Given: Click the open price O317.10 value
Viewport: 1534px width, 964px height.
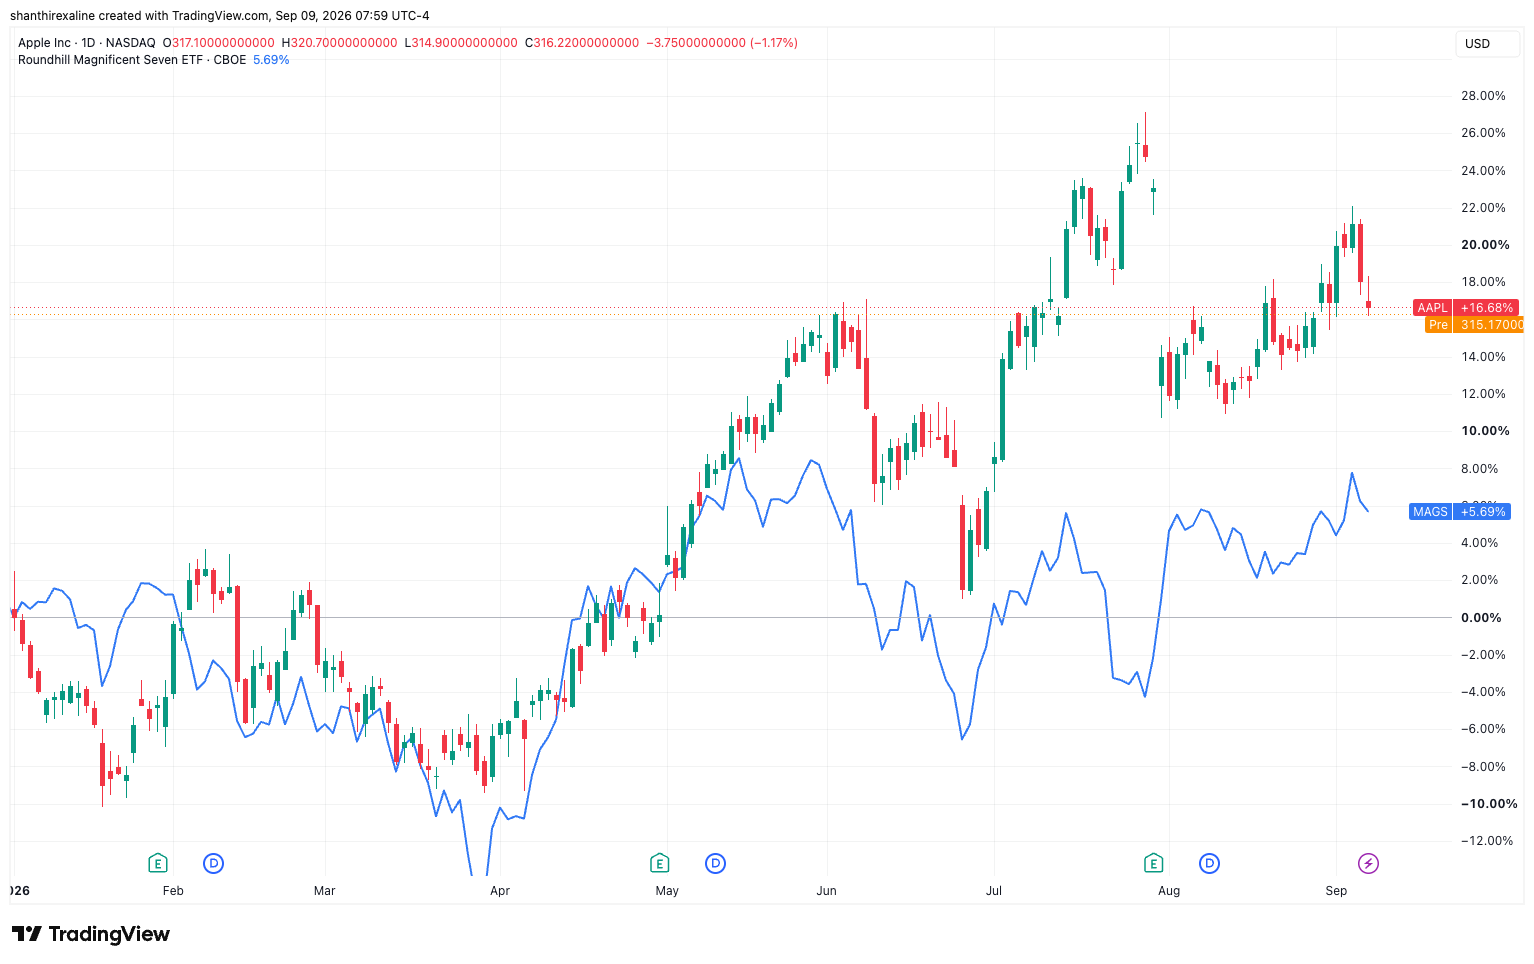Looking at the screenshot, I should (219, 43).
